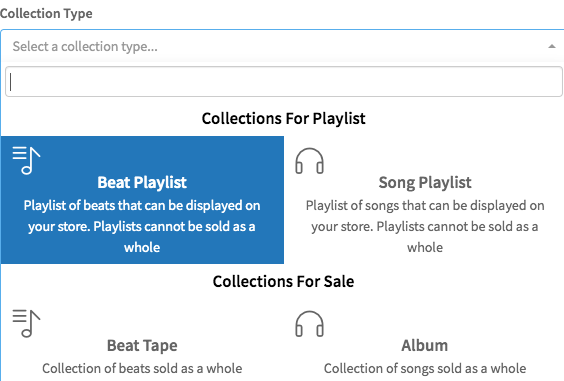The height and width of the screenshot is (381, 564).
Task: Click the 'Collections For Sale' group heading
Action: 283,281
